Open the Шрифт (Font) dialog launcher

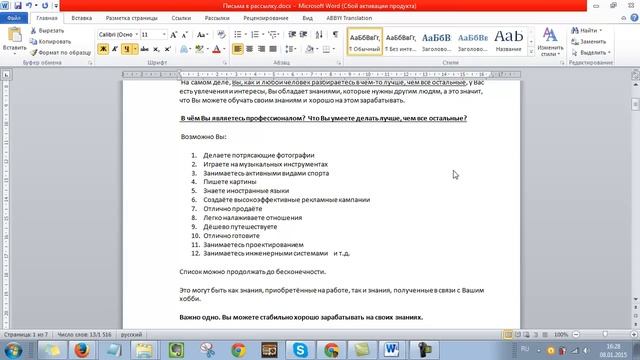coord(224,63)
